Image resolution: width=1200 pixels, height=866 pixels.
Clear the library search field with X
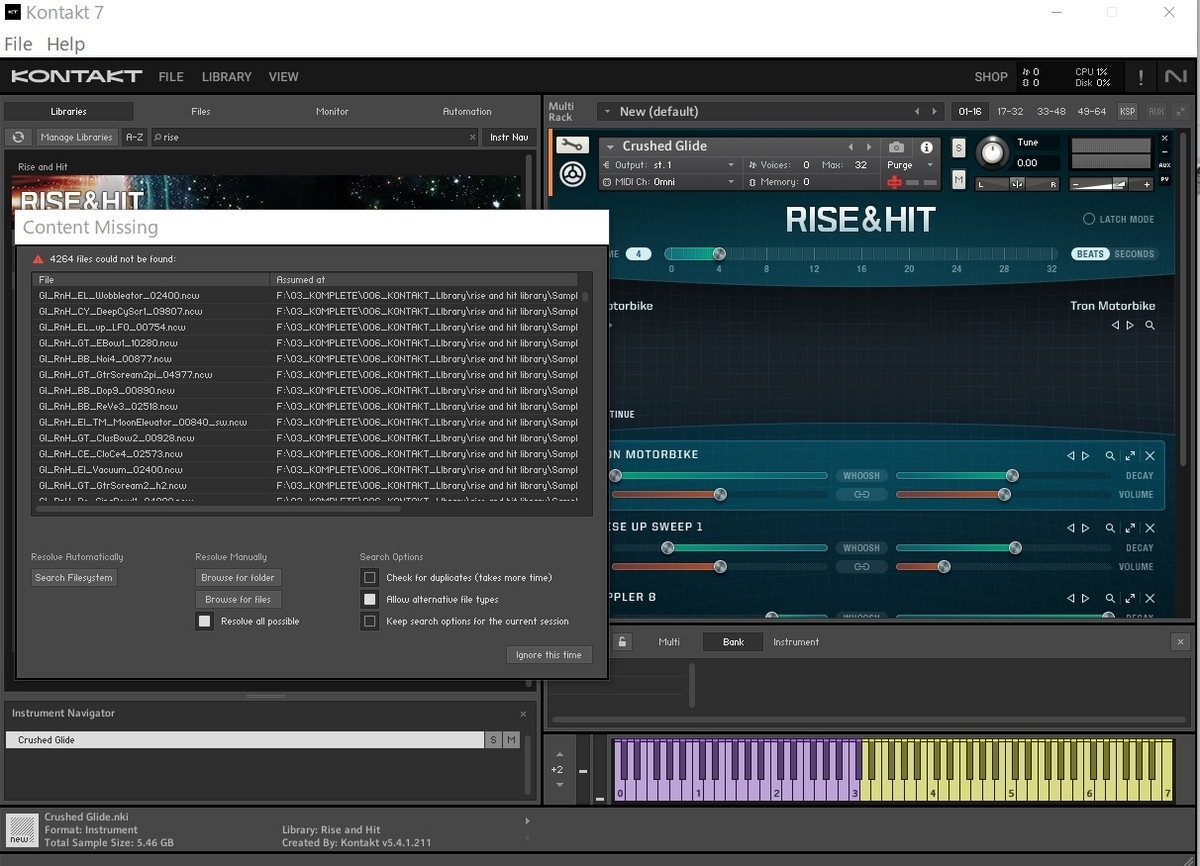(x=473, y=137)
